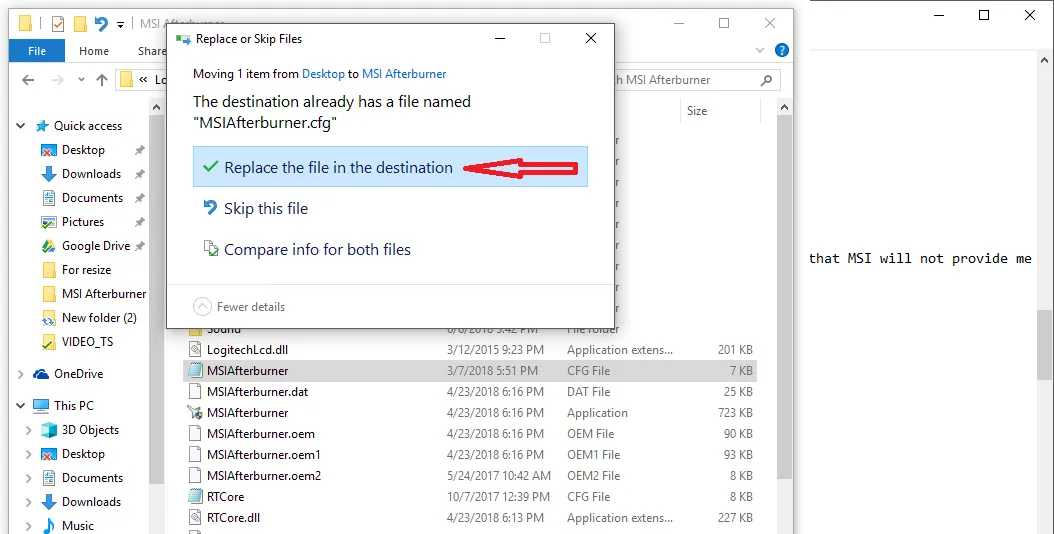Image resolution: width=1054 pixels, height=534 pixels.
Task: Select Quick access star icon
Action: click(42, 126)
